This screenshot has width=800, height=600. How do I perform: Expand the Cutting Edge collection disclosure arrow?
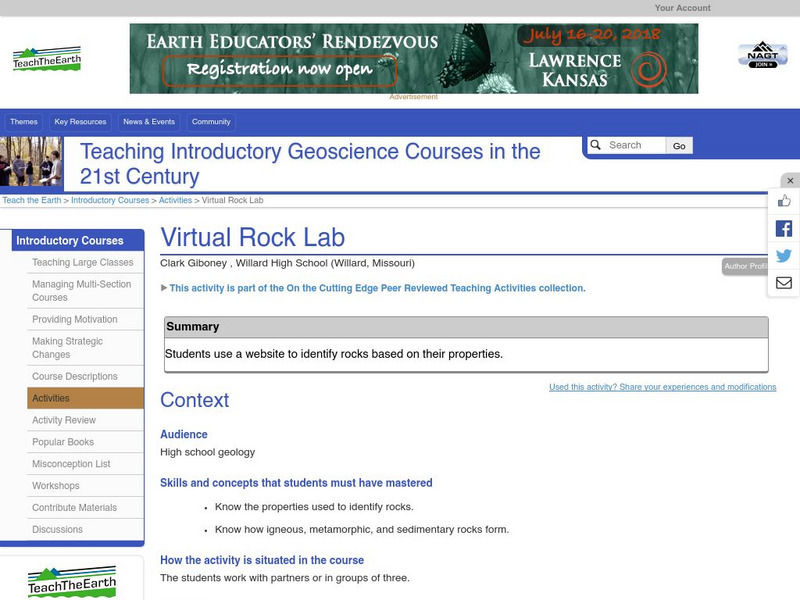click(165, 287)
